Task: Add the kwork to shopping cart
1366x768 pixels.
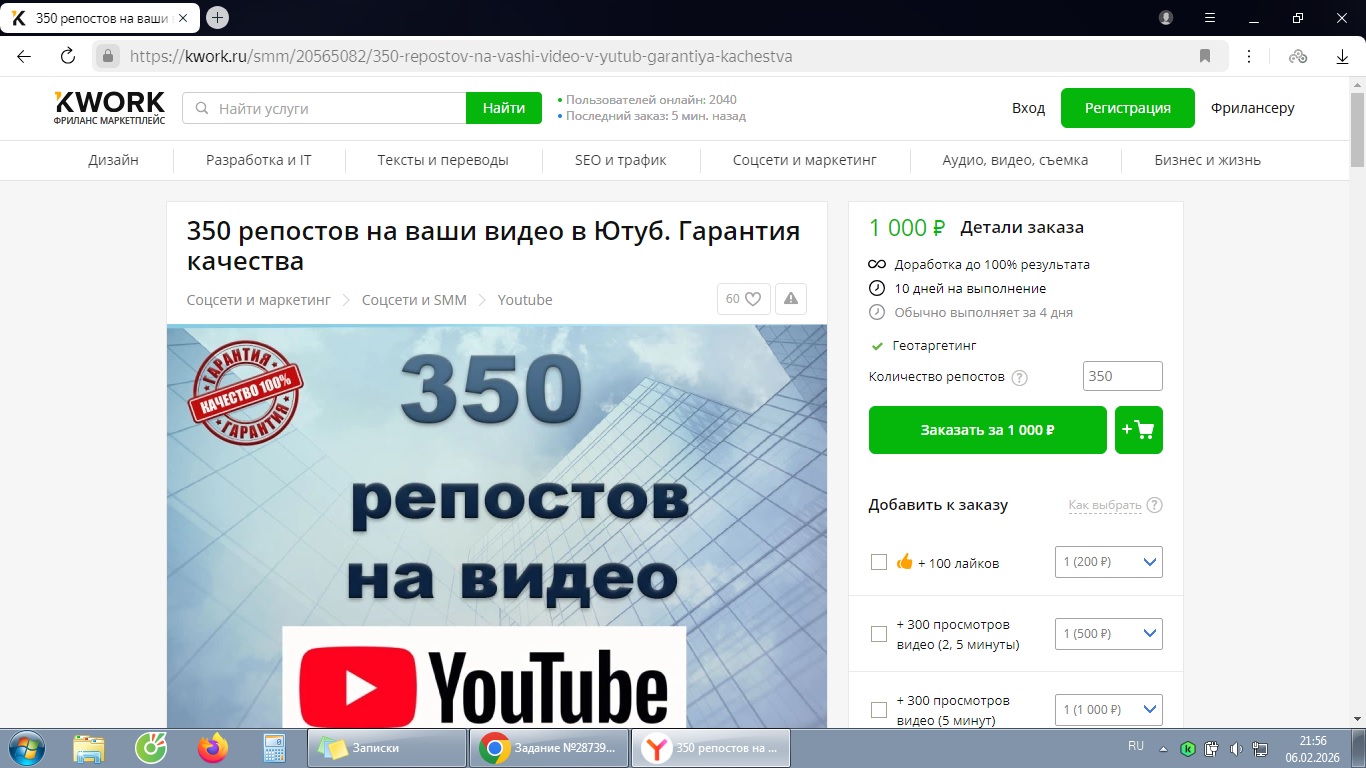Action: pos(1139,430)
